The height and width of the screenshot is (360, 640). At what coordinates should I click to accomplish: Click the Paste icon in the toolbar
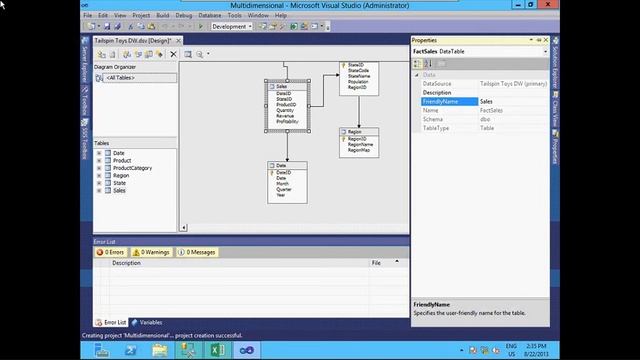(x=151, y=27)
